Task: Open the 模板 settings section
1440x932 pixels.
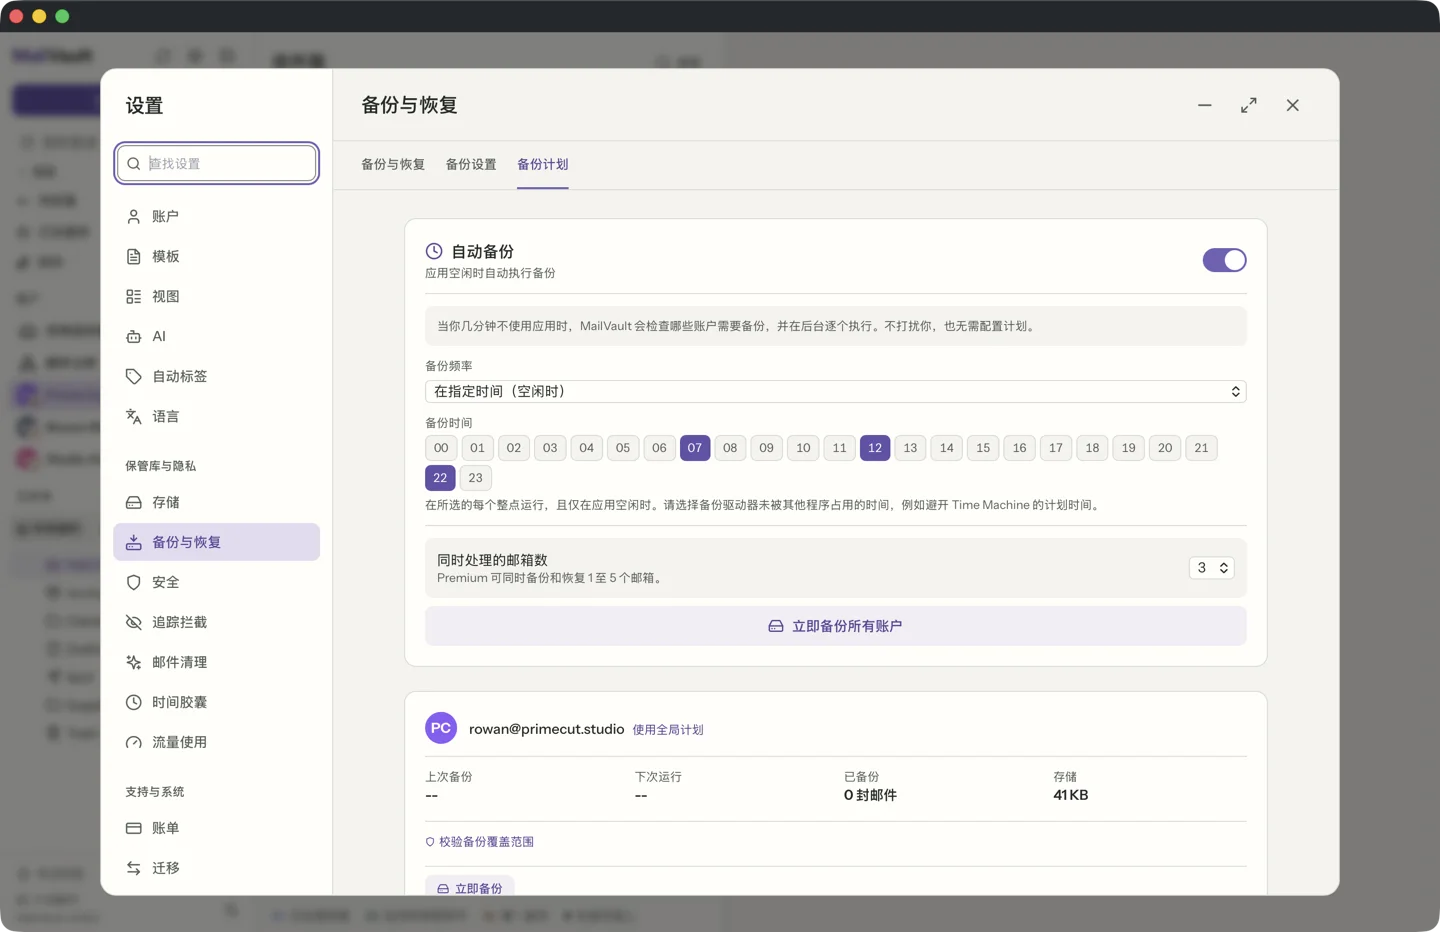Action: (216, 256)
